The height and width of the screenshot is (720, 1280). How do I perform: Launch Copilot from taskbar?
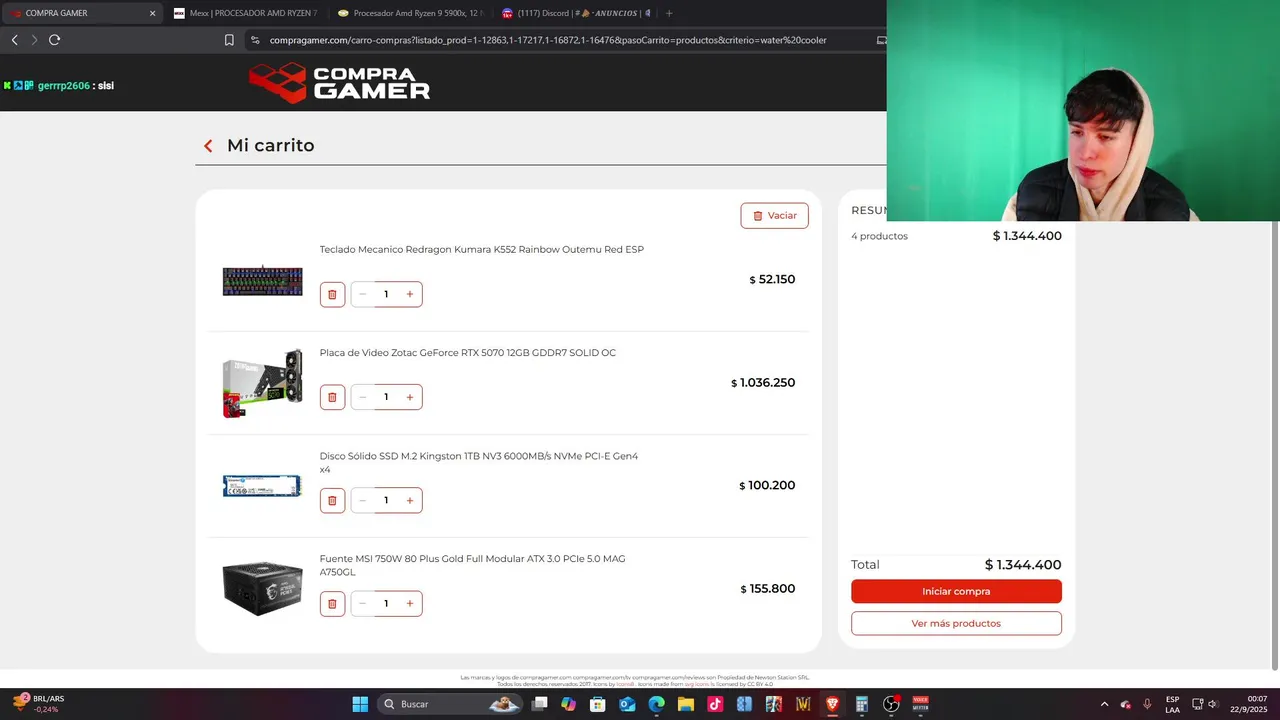click(569, 704)
